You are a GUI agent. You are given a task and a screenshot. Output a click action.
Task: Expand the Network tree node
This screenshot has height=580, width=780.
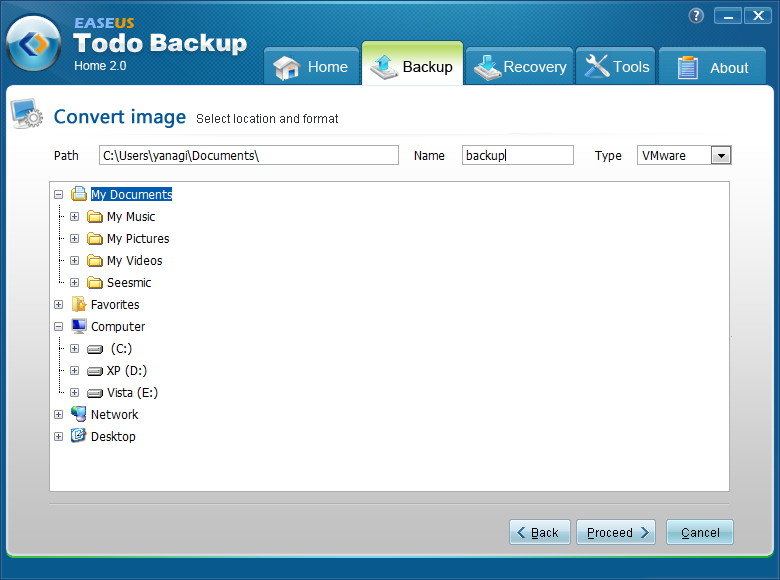pyautogui.click(x=59, y=414)
